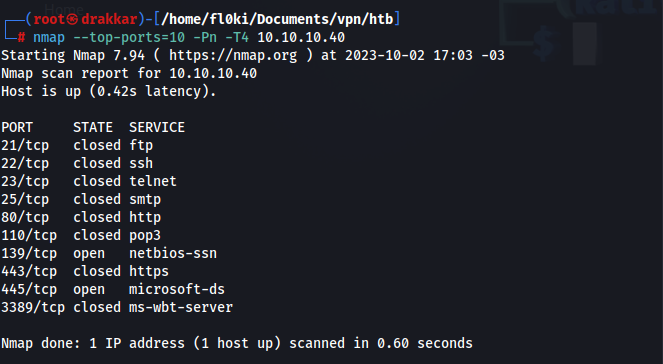Click the /home/fl0ki/Documents/vpn/htb path
The width and height of the screenshot is (663, 364).
pos(277,19)
